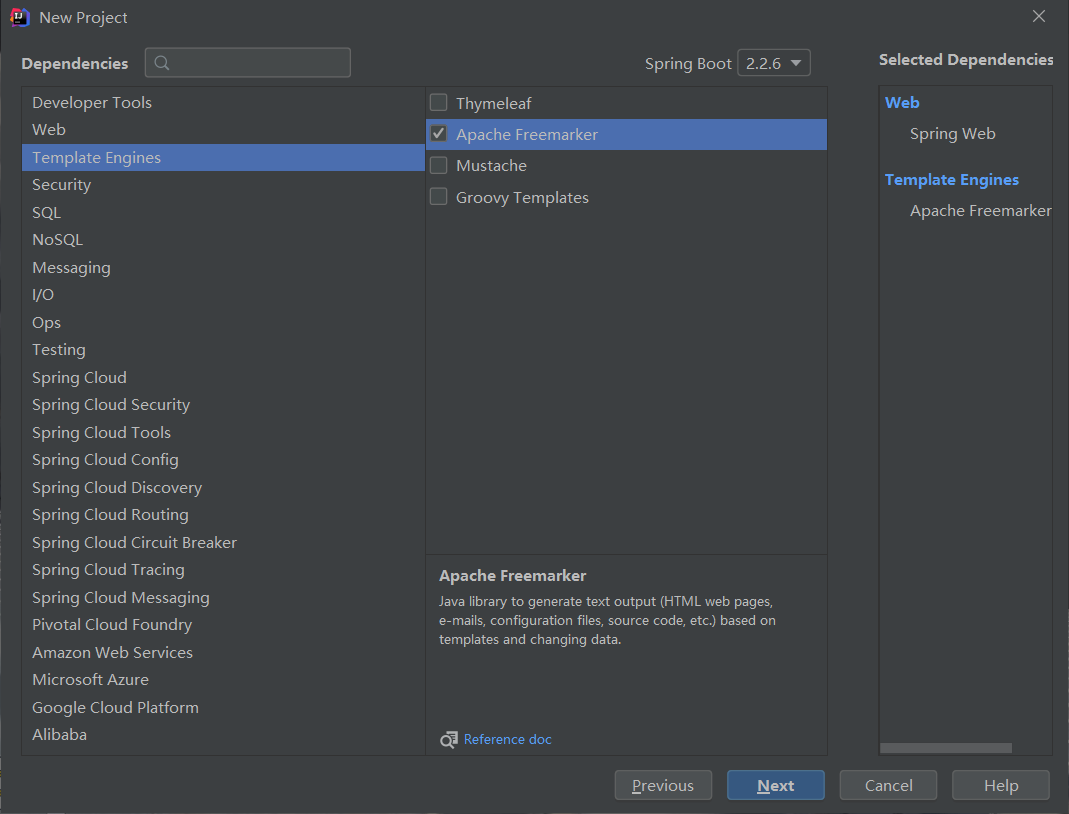Select Pivotal Cloud Foundry category

223,624
